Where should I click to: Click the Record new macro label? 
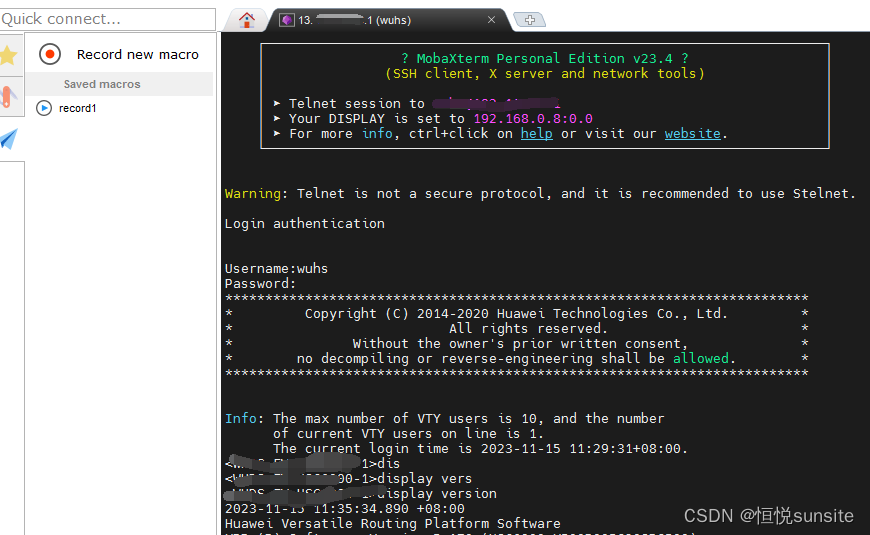pyautogui.click(x=138, y=54)
